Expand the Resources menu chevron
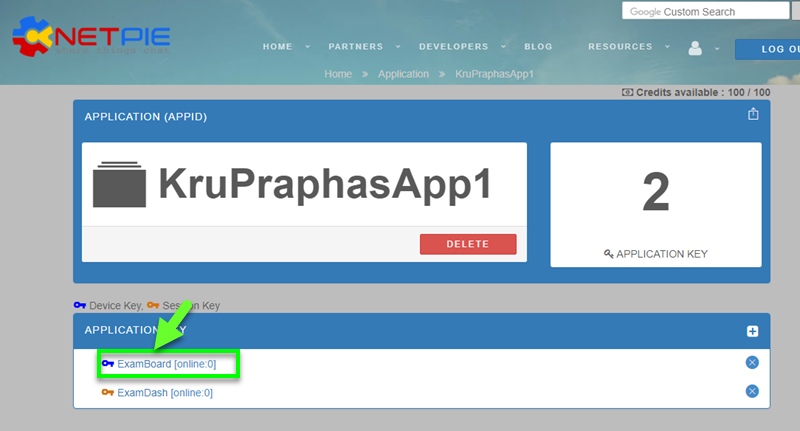 tap(667, 46)
